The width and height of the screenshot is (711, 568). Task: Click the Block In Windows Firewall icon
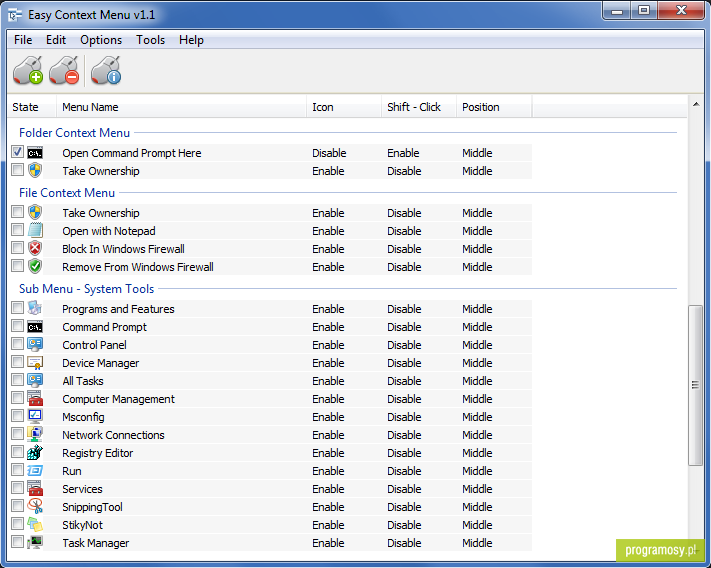pos(35,249)
